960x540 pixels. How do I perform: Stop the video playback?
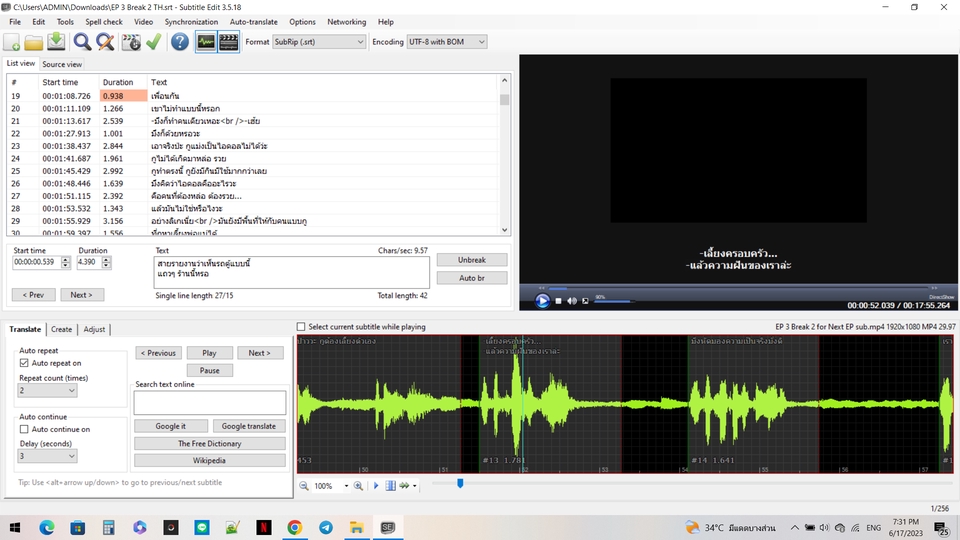click(558, 301)
